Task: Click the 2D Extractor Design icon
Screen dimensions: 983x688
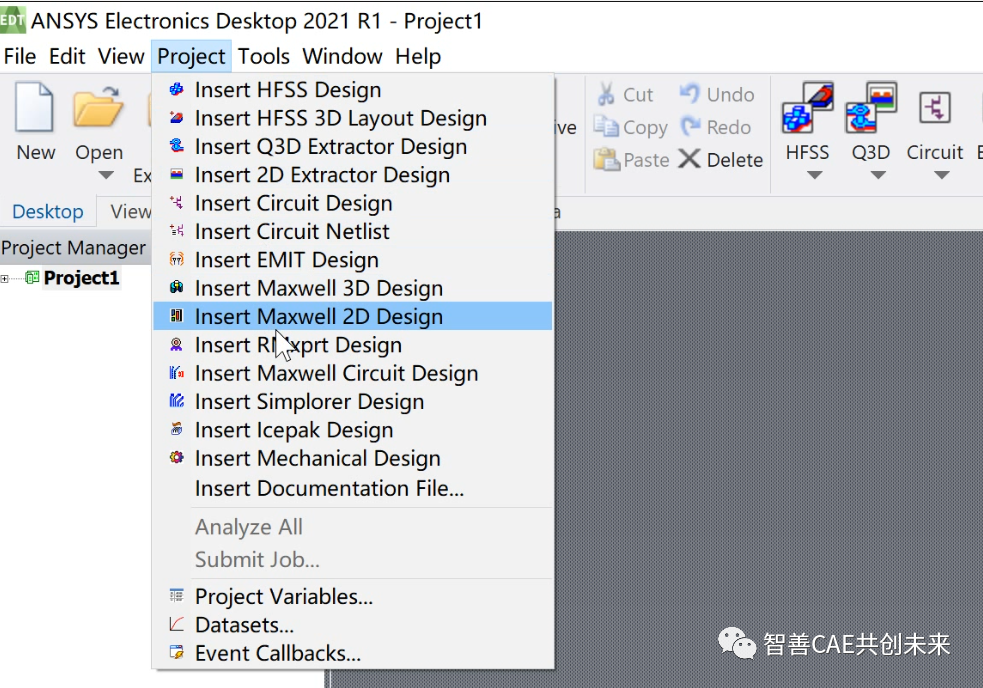Action: click(177, 174)
